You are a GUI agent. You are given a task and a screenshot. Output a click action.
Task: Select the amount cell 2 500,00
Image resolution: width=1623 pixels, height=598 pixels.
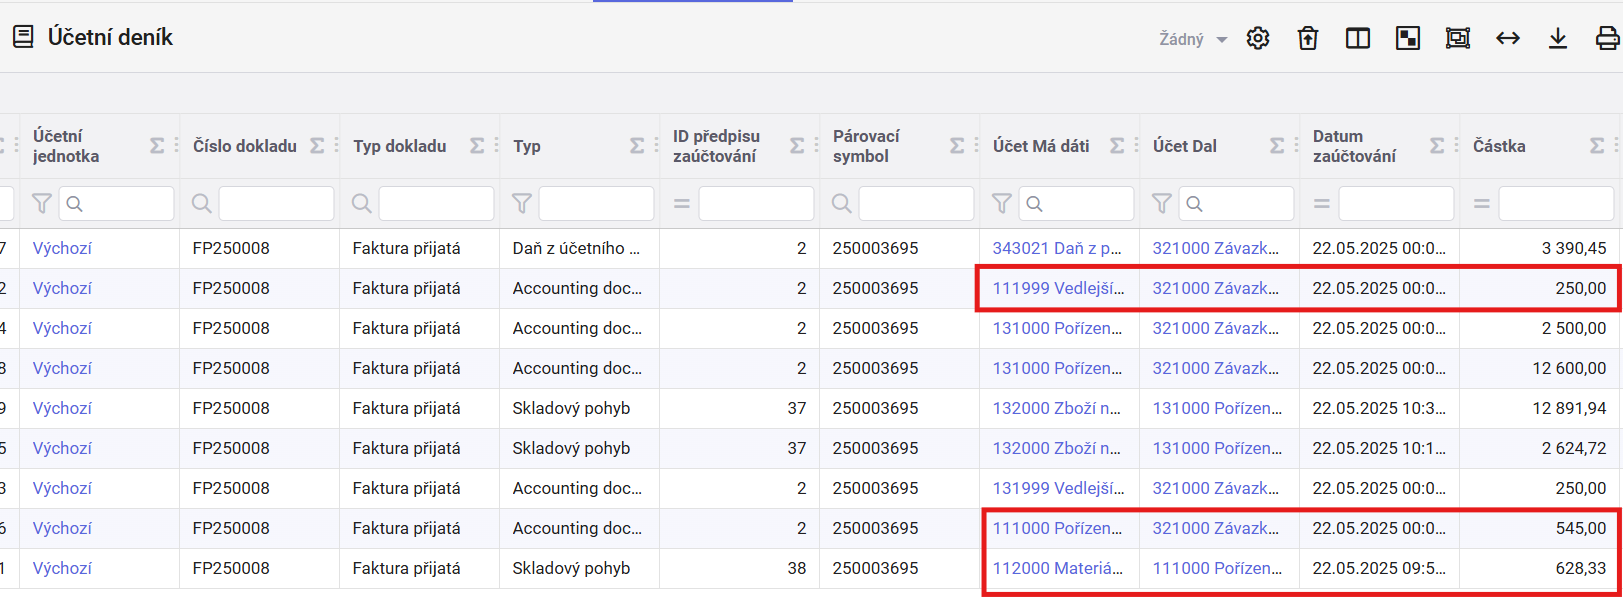click(x=1540, y=328)
